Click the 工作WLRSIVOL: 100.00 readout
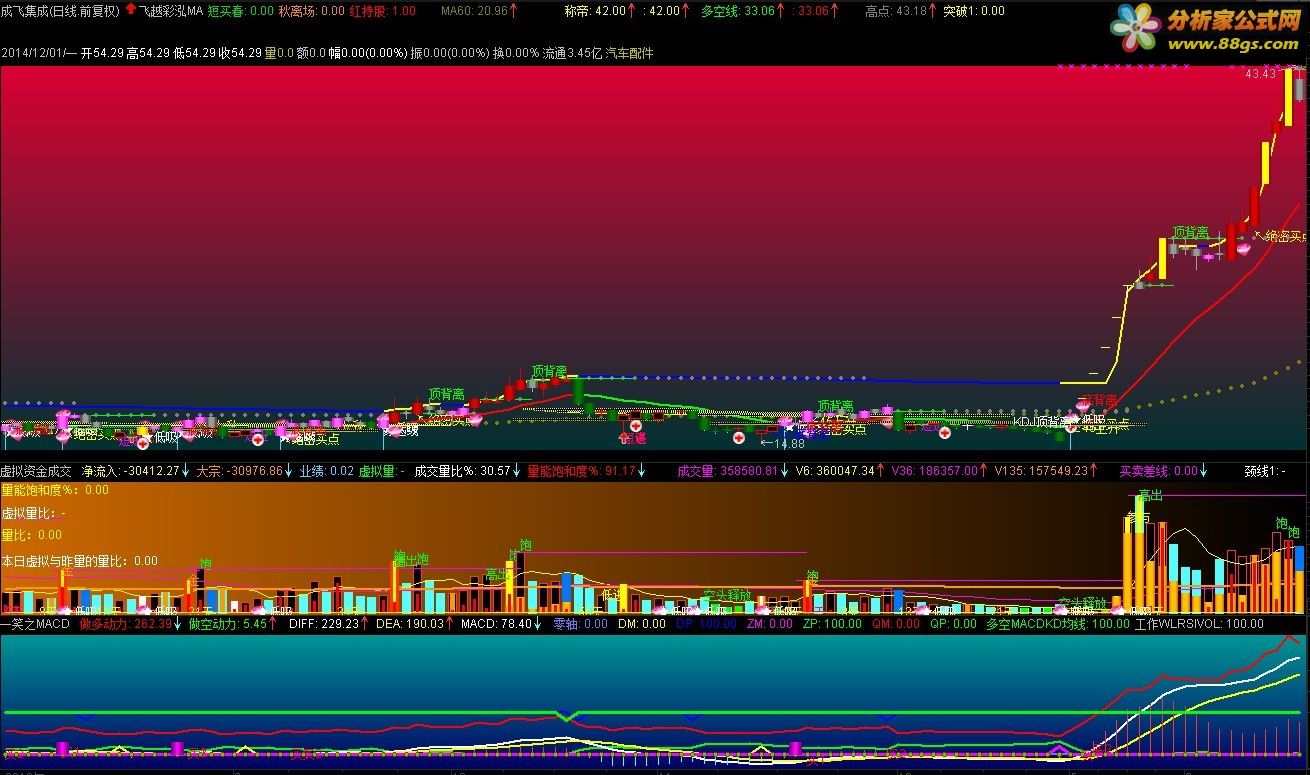1310x775 pixels. tap(1200, 624)
